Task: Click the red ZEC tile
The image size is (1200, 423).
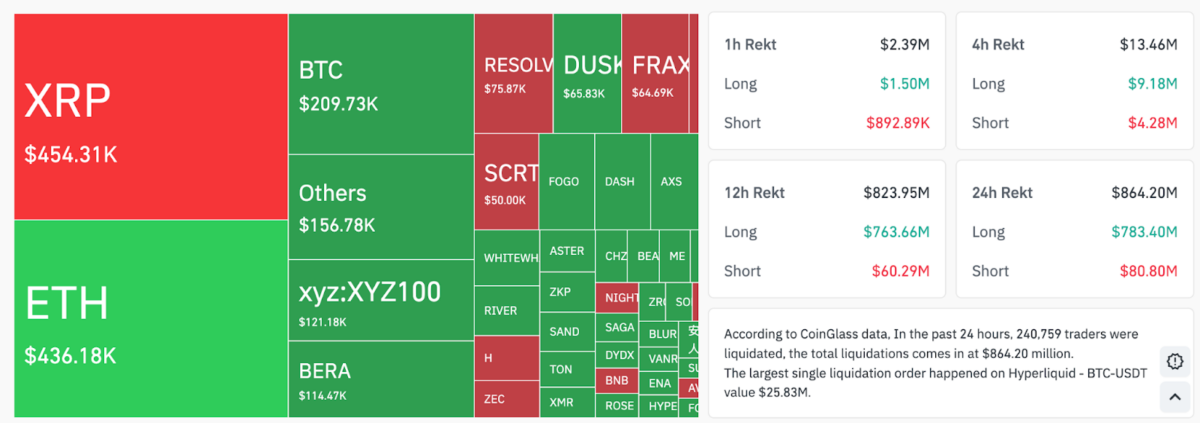Action: (506, 398)
